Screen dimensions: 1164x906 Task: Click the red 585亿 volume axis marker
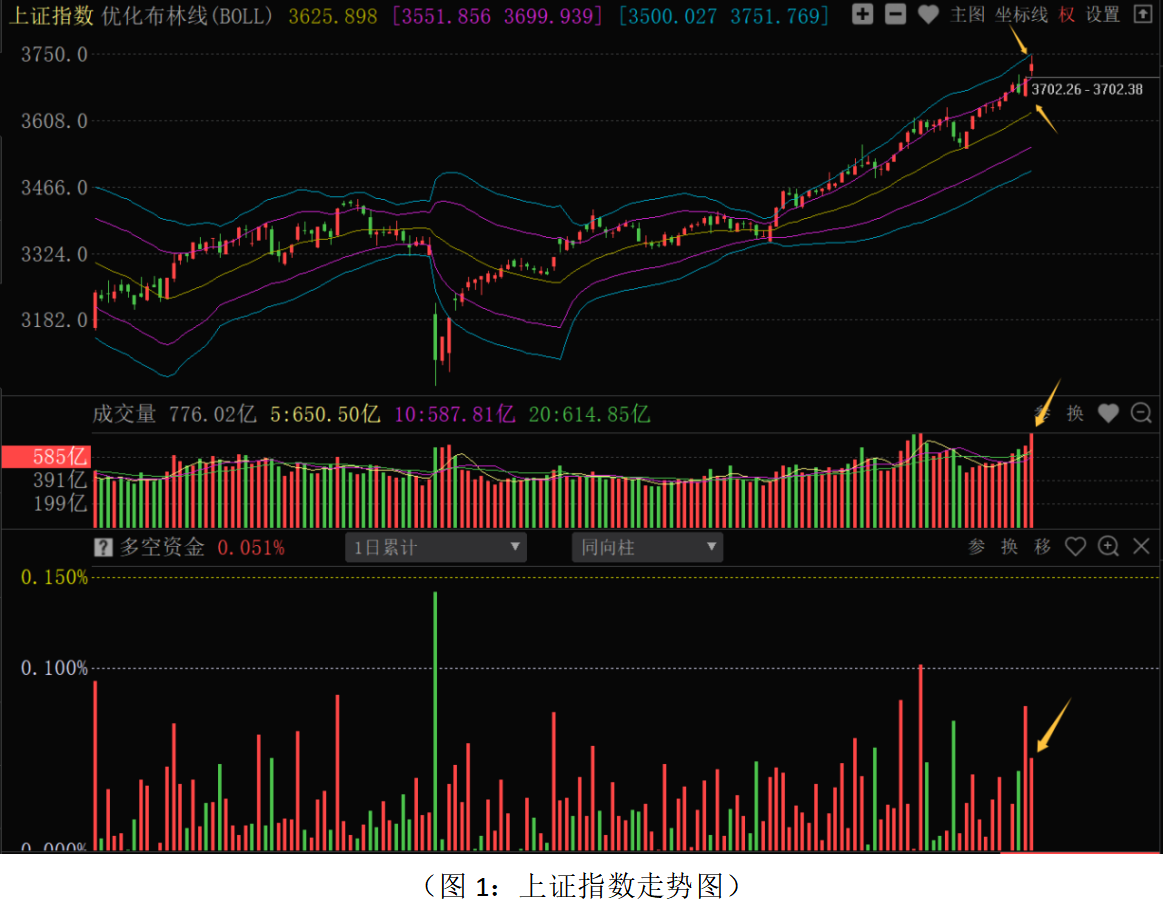[45, 456]
